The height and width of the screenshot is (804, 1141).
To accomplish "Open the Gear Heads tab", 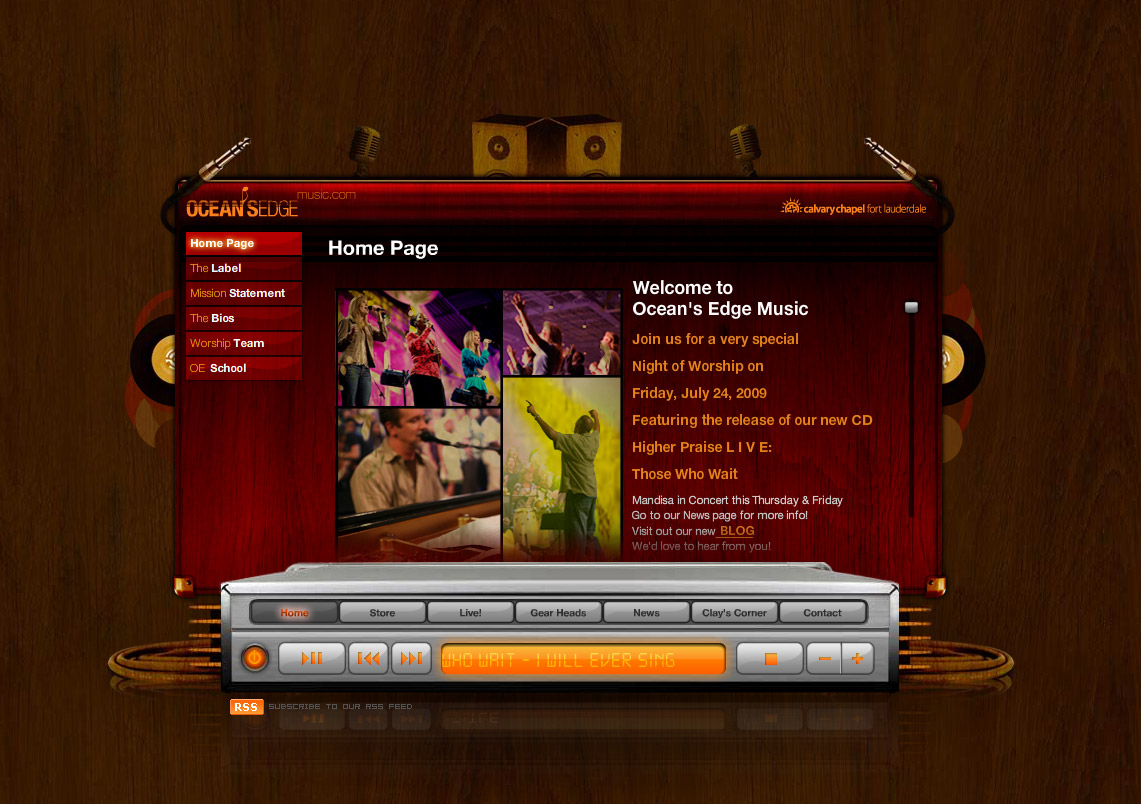I will (558, 613).
